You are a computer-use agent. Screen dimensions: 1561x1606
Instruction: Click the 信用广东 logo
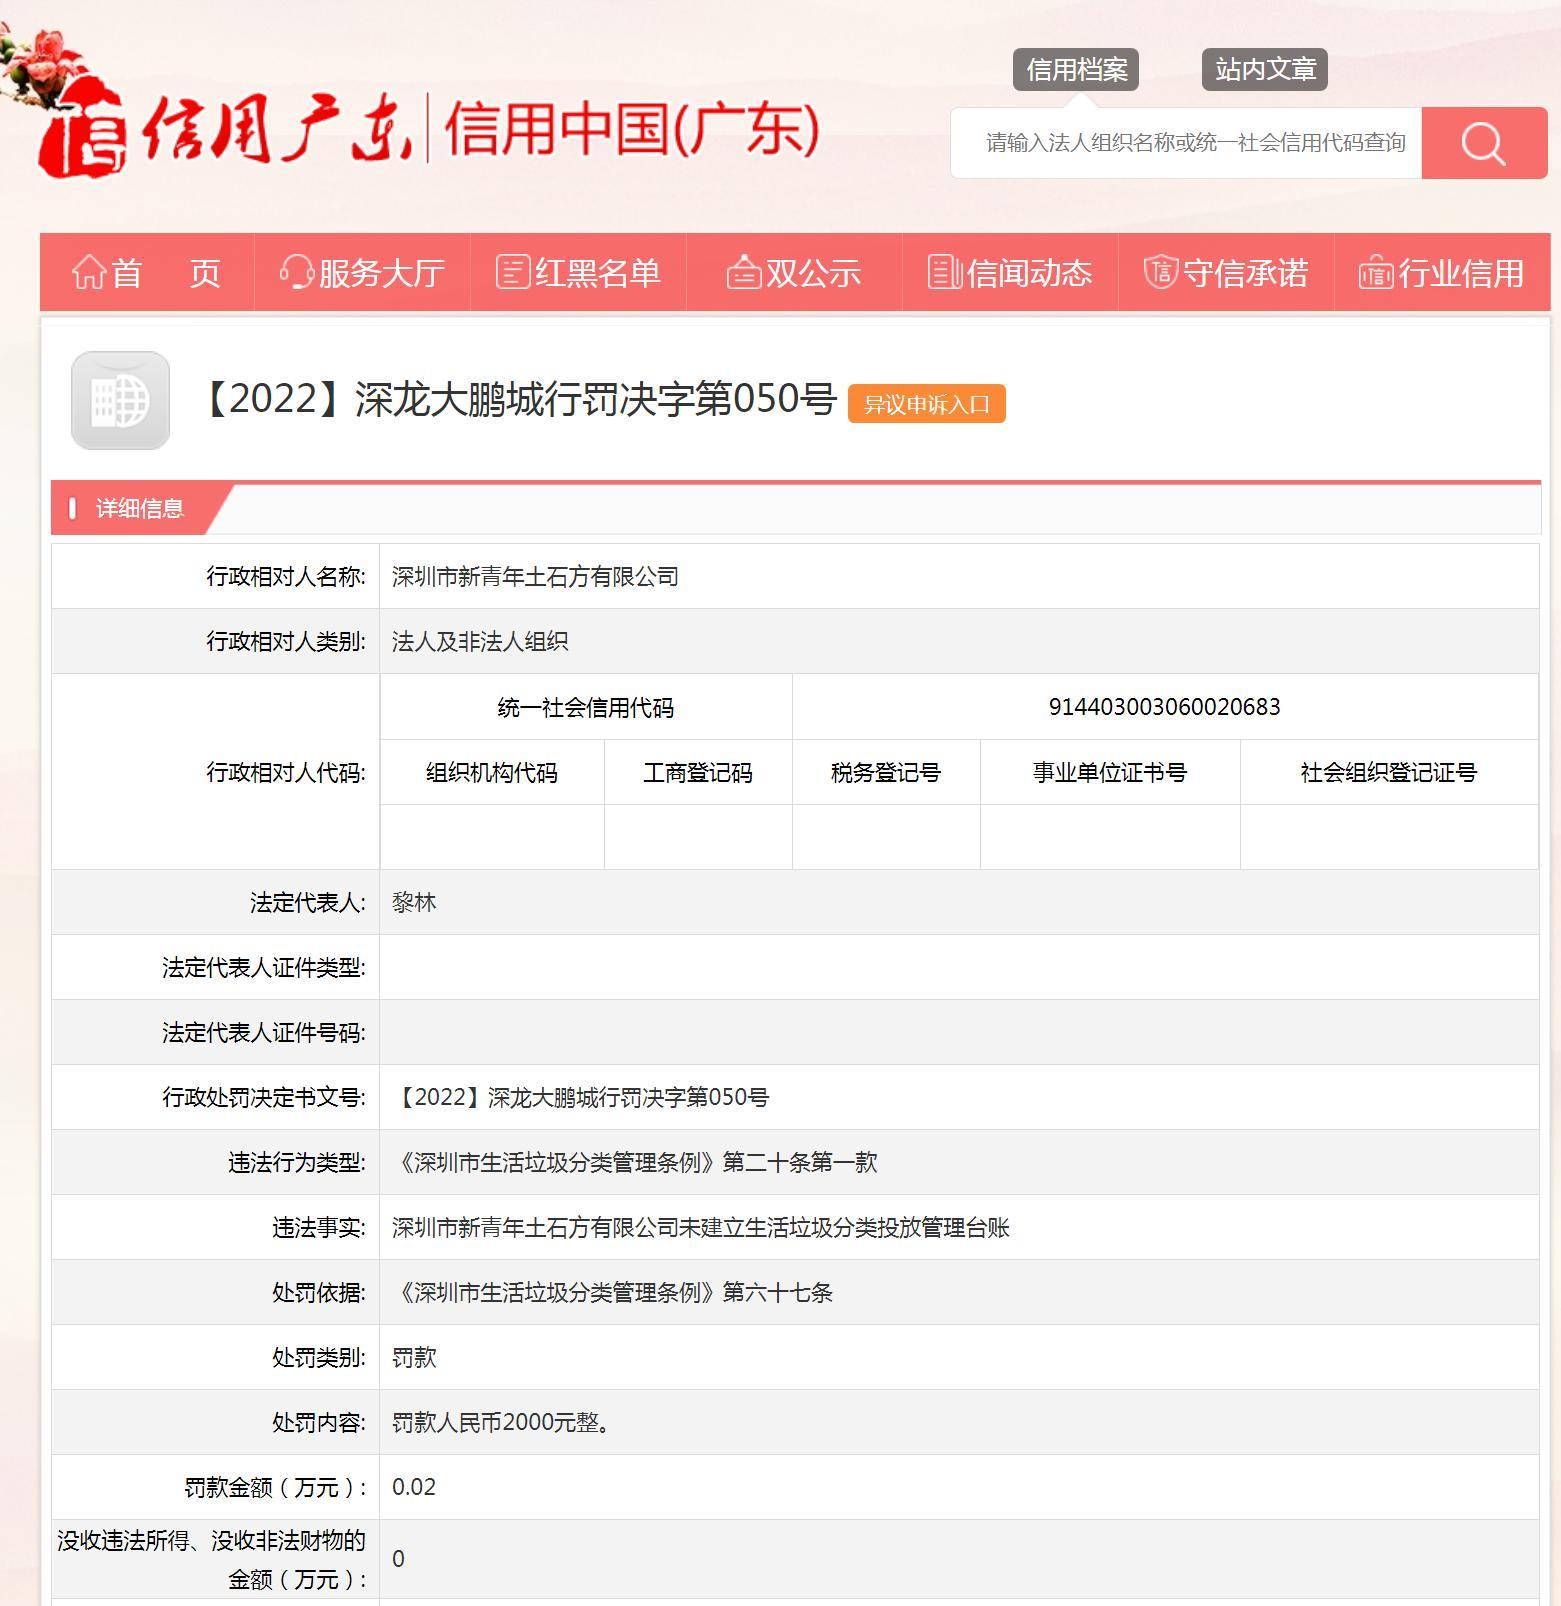click(225, 128)
